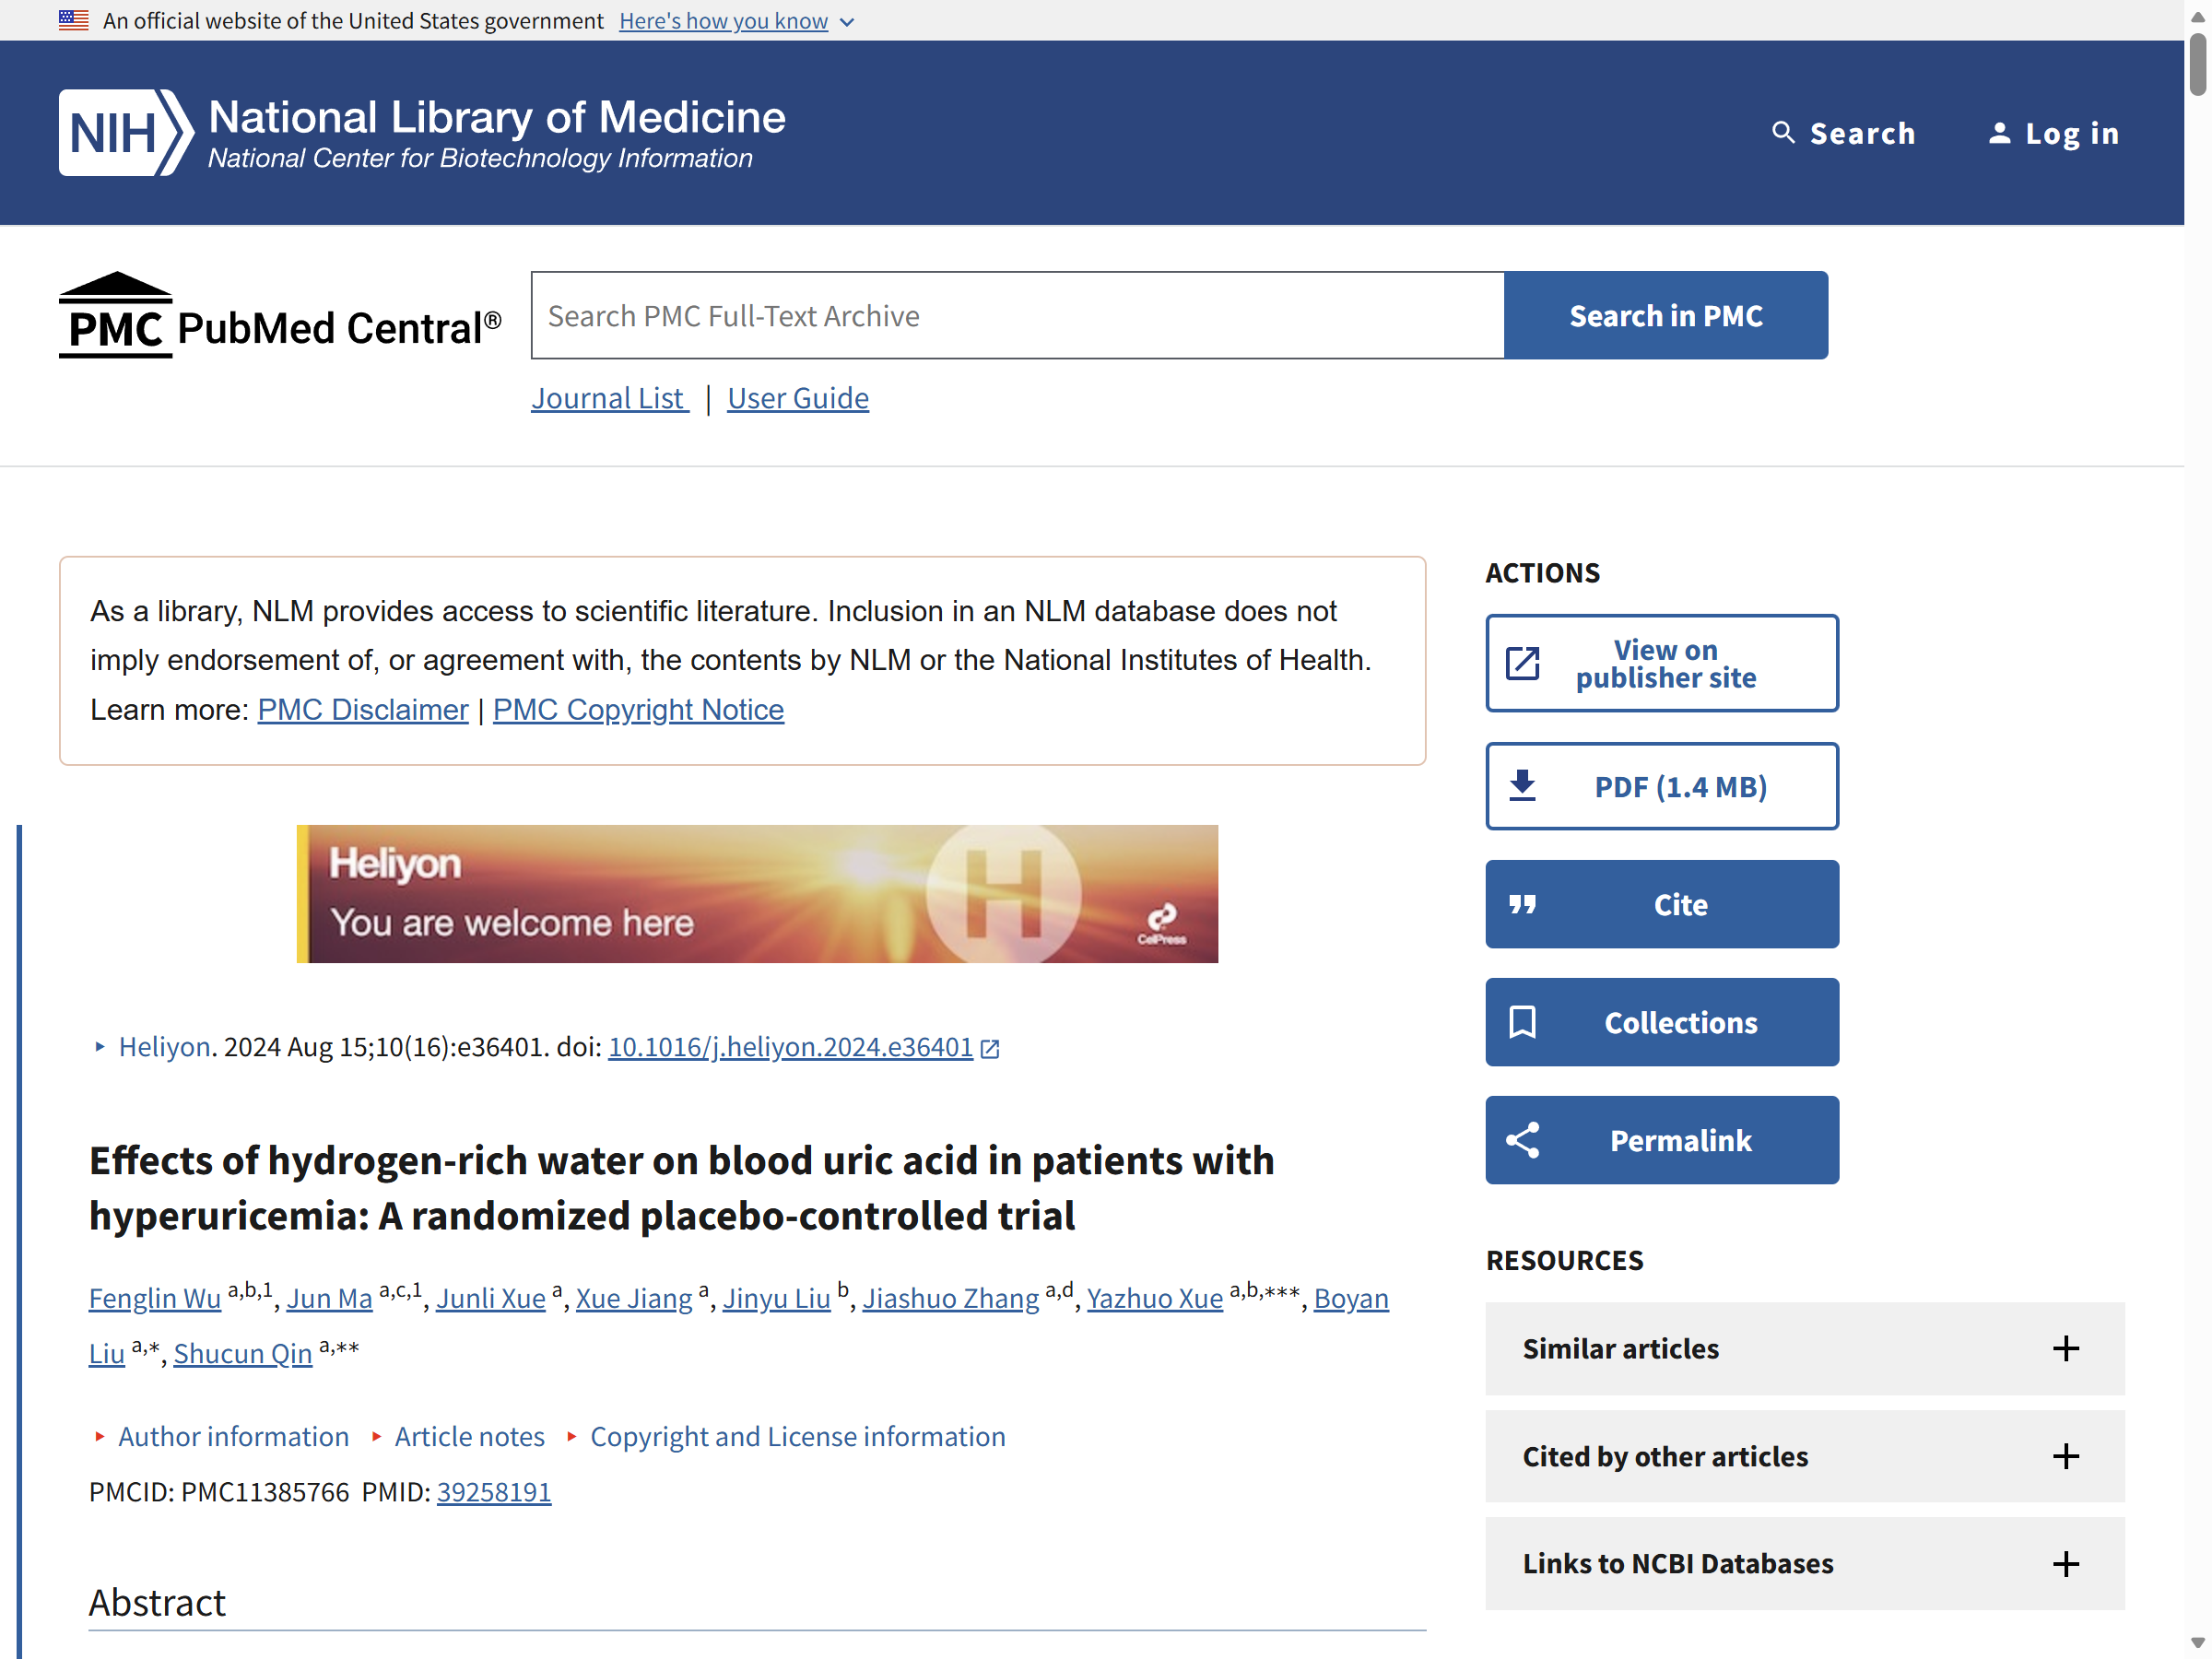Click the Collections bookmark icon
This screenshot has width=2212, height=1659.
click(1522, 1022)
